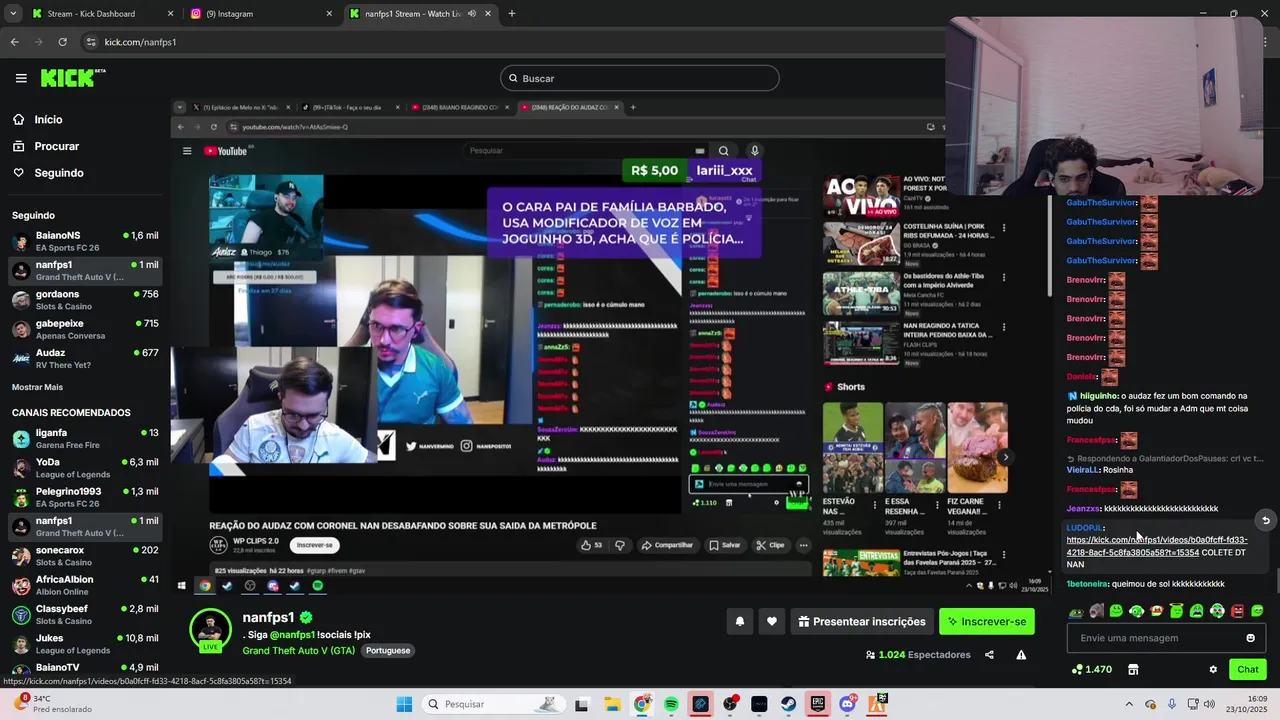Click the Portuguese language tag
The image size is (1280, 720).
[388, 650]
